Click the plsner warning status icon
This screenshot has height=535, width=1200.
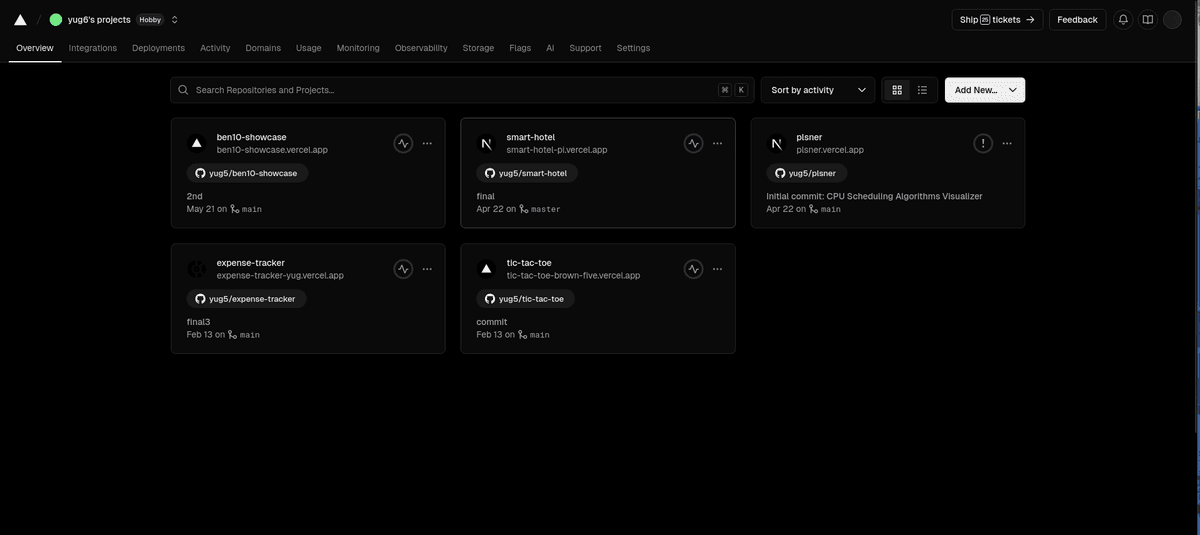tap(983, 143)
